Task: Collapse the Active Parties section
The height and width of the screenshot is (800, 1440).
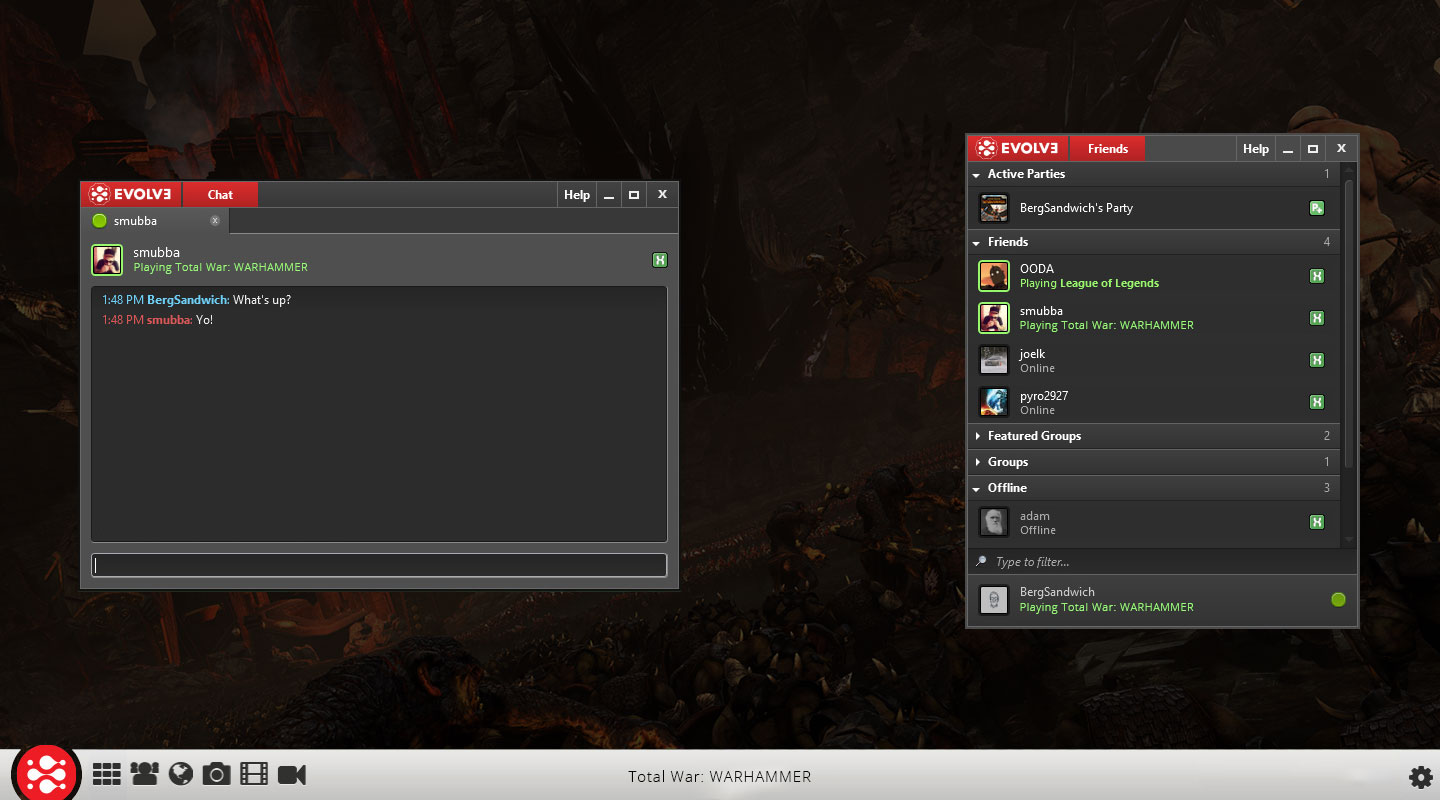Action: pos(976,175)
